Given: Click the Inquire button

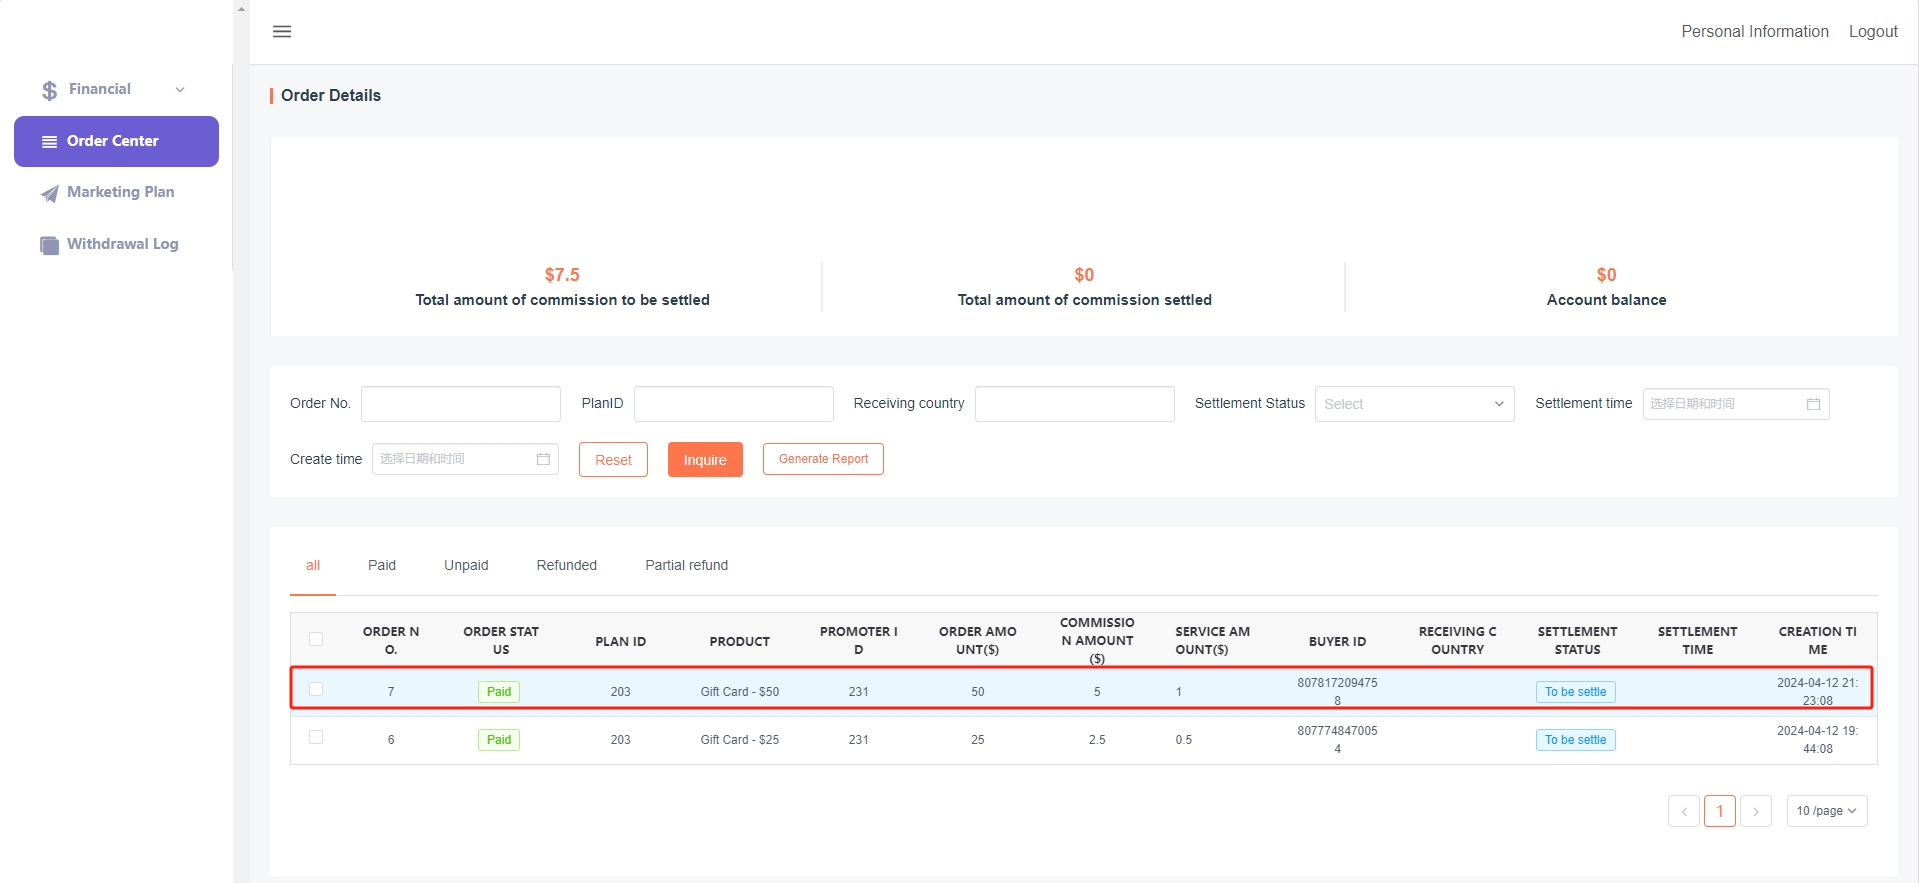Looking at the screenshot, I should pyautogui.click(x=705, y=460).
